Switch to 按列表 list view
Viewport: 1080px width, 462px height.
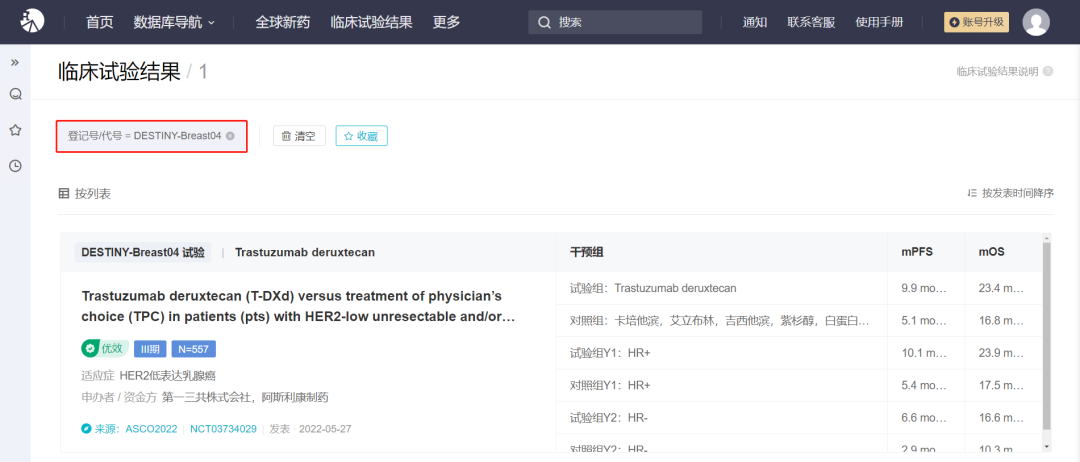point(85,194)
